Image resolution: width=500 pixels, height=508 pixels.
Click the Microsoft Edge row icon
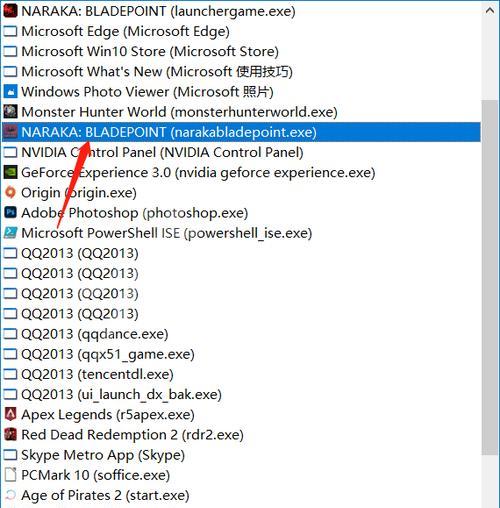click(10, 31)
